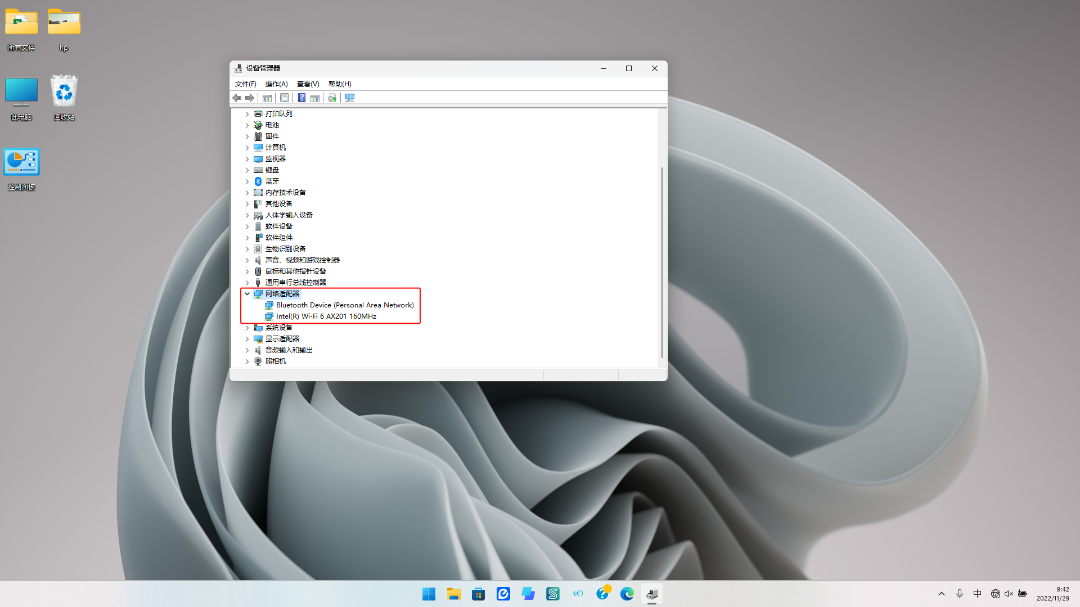
Task: Select the Recycle Bin desktop icon
Action: [63, 99]
